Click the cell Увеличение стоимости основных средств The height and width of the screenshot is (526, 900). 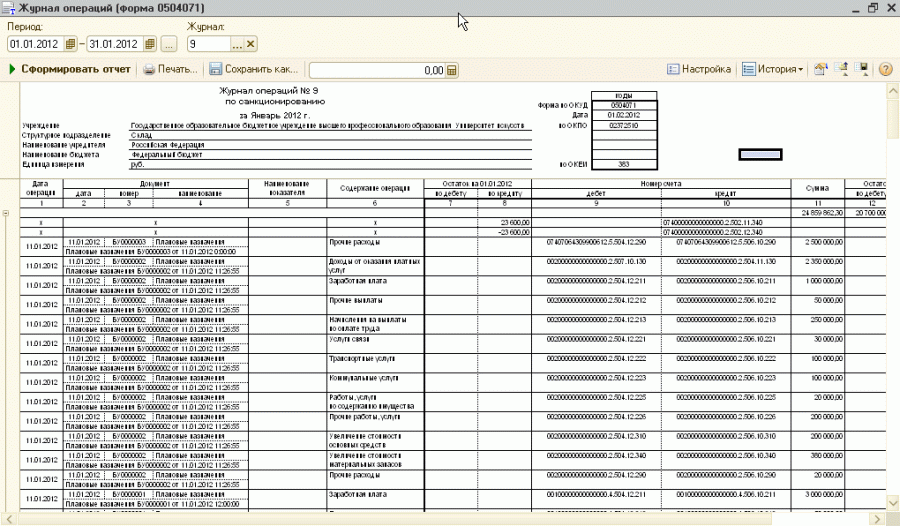pyautogui.click(x=375, y=440)
